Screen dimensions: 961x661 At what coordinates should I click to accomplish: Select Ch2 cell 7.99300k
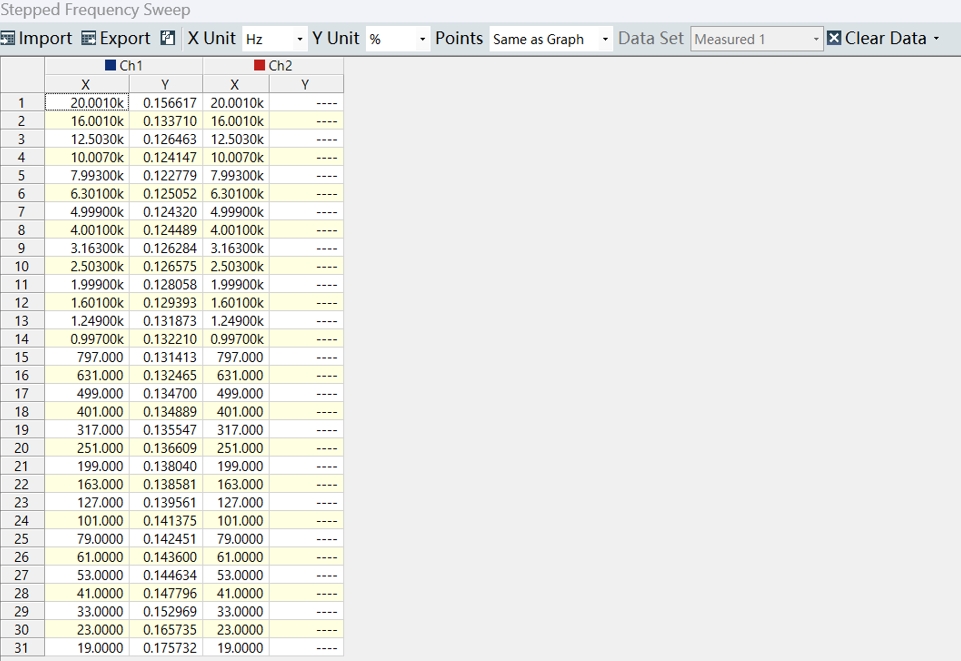pos(236,176)
